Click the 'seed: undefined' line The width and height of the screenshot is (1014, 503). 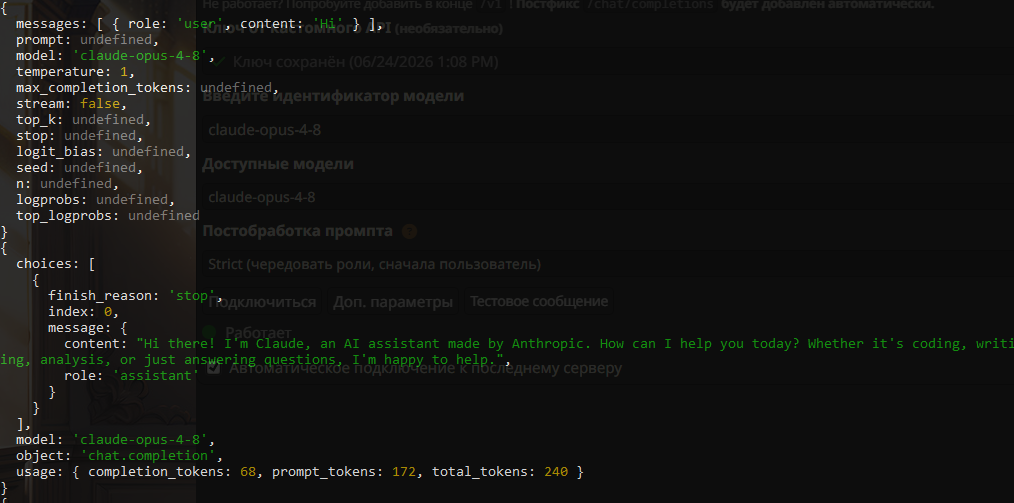79,167
